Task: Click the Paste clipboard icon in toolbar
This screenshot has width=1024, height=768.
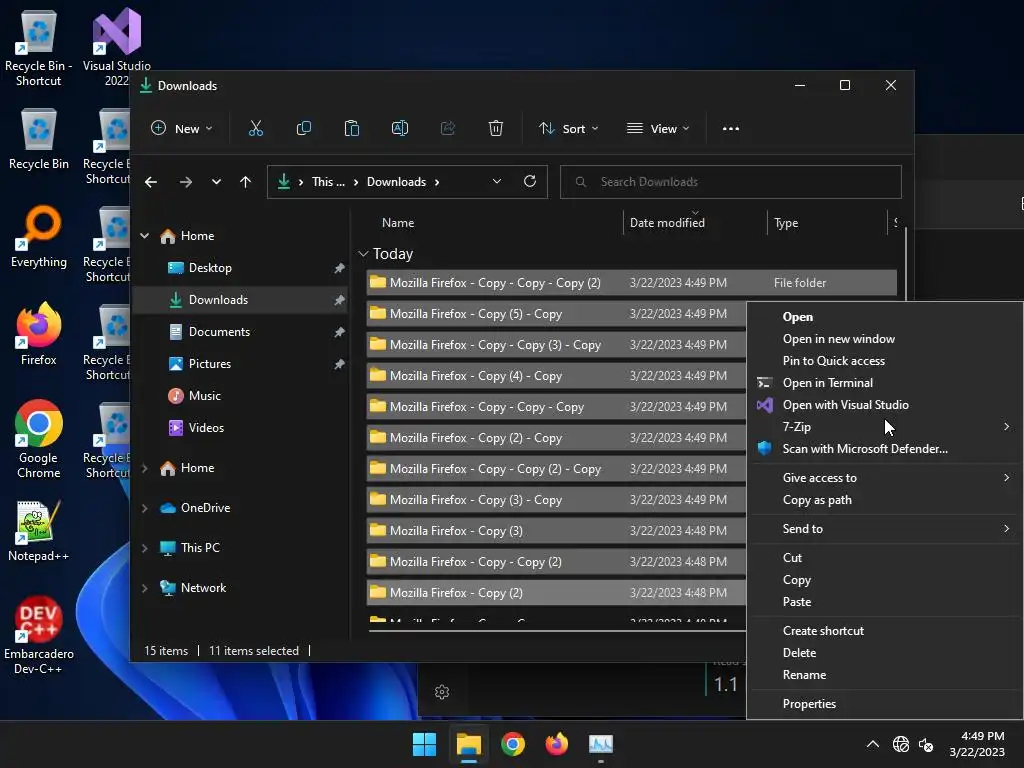Action: tap(351, 129)
